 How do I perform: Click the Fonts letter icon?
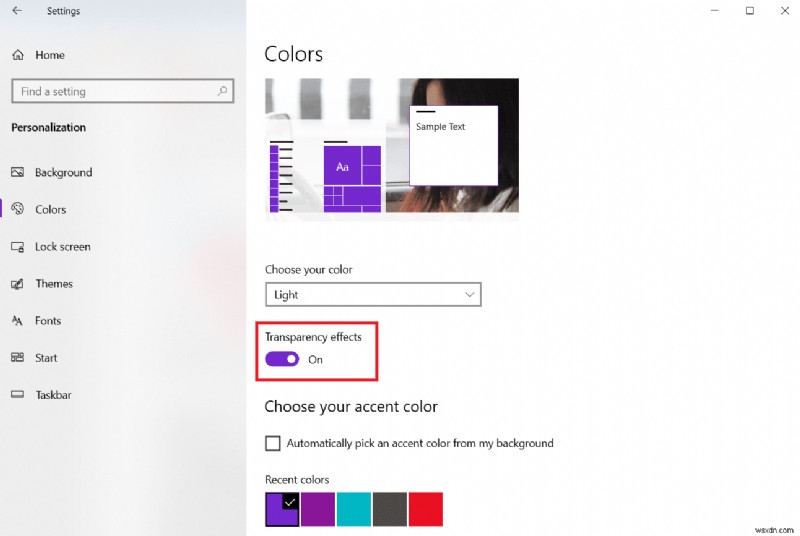coord(17,321)
